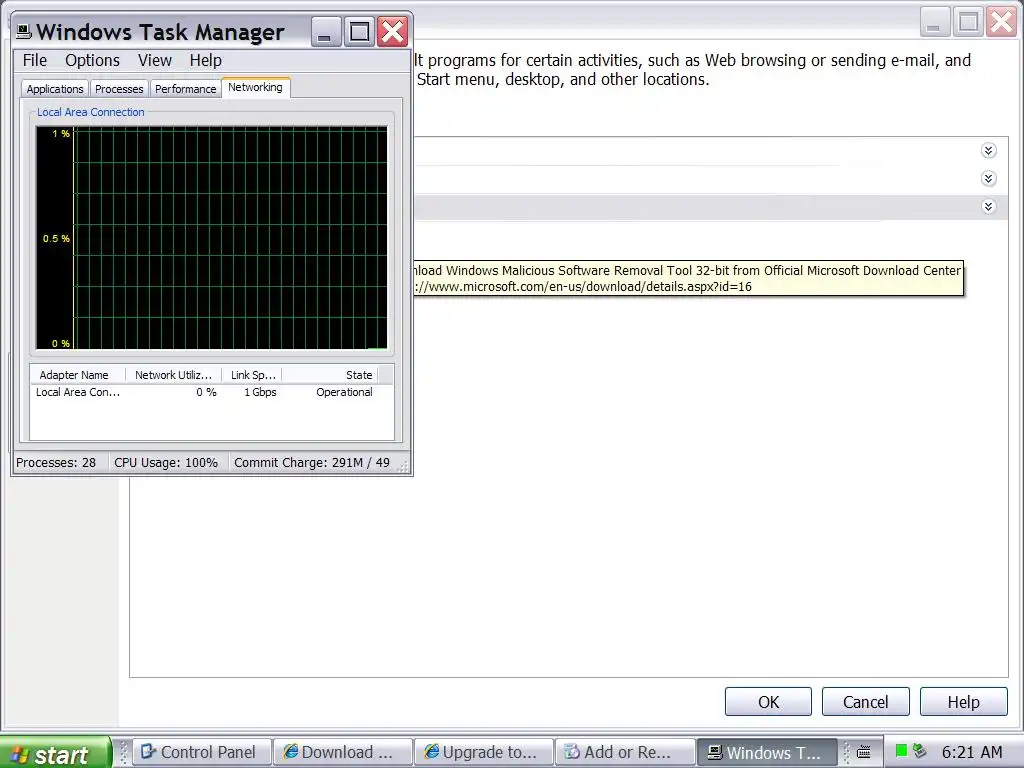
Task: Expand the highlighted third double-chevron section
Action: pos(989,206)
